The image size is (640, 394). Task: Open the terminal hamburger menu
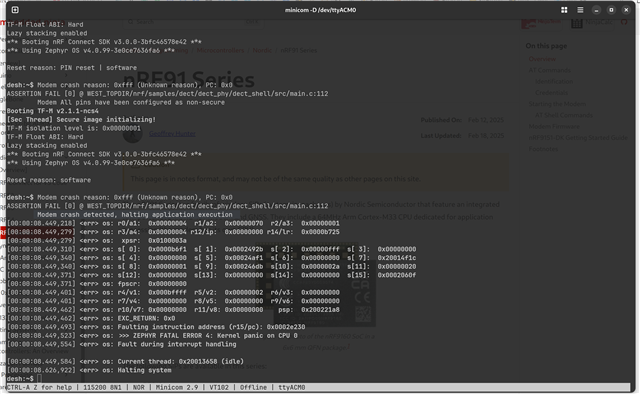[x=580, y=10]
